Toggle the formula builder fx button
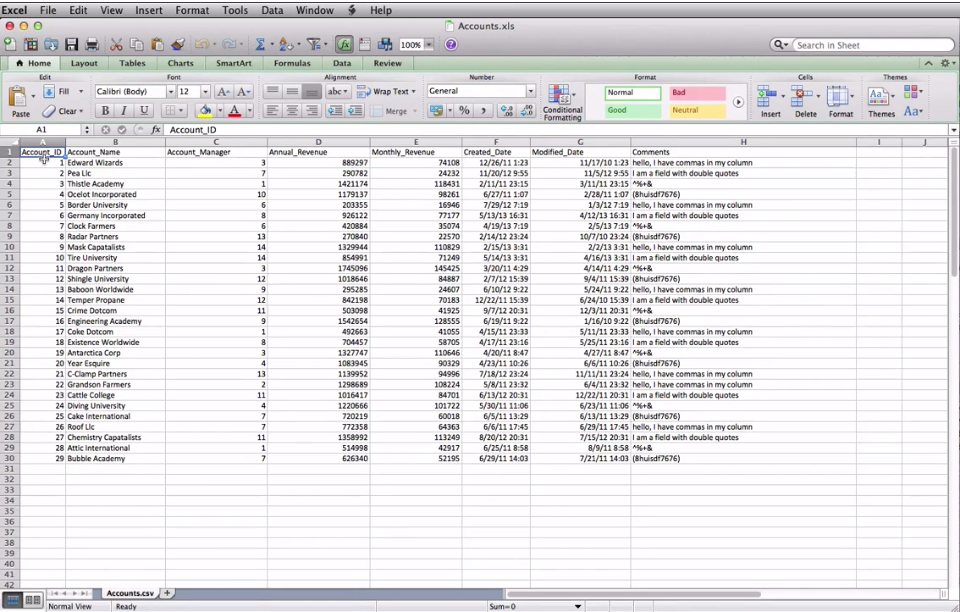Viewport: 960px width, 612px height. 344,44
